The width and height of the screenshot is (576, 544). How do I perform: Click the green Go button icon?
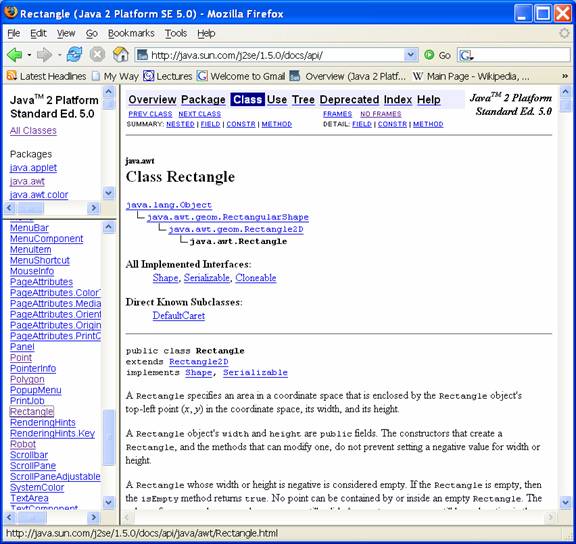coord(429,55)
